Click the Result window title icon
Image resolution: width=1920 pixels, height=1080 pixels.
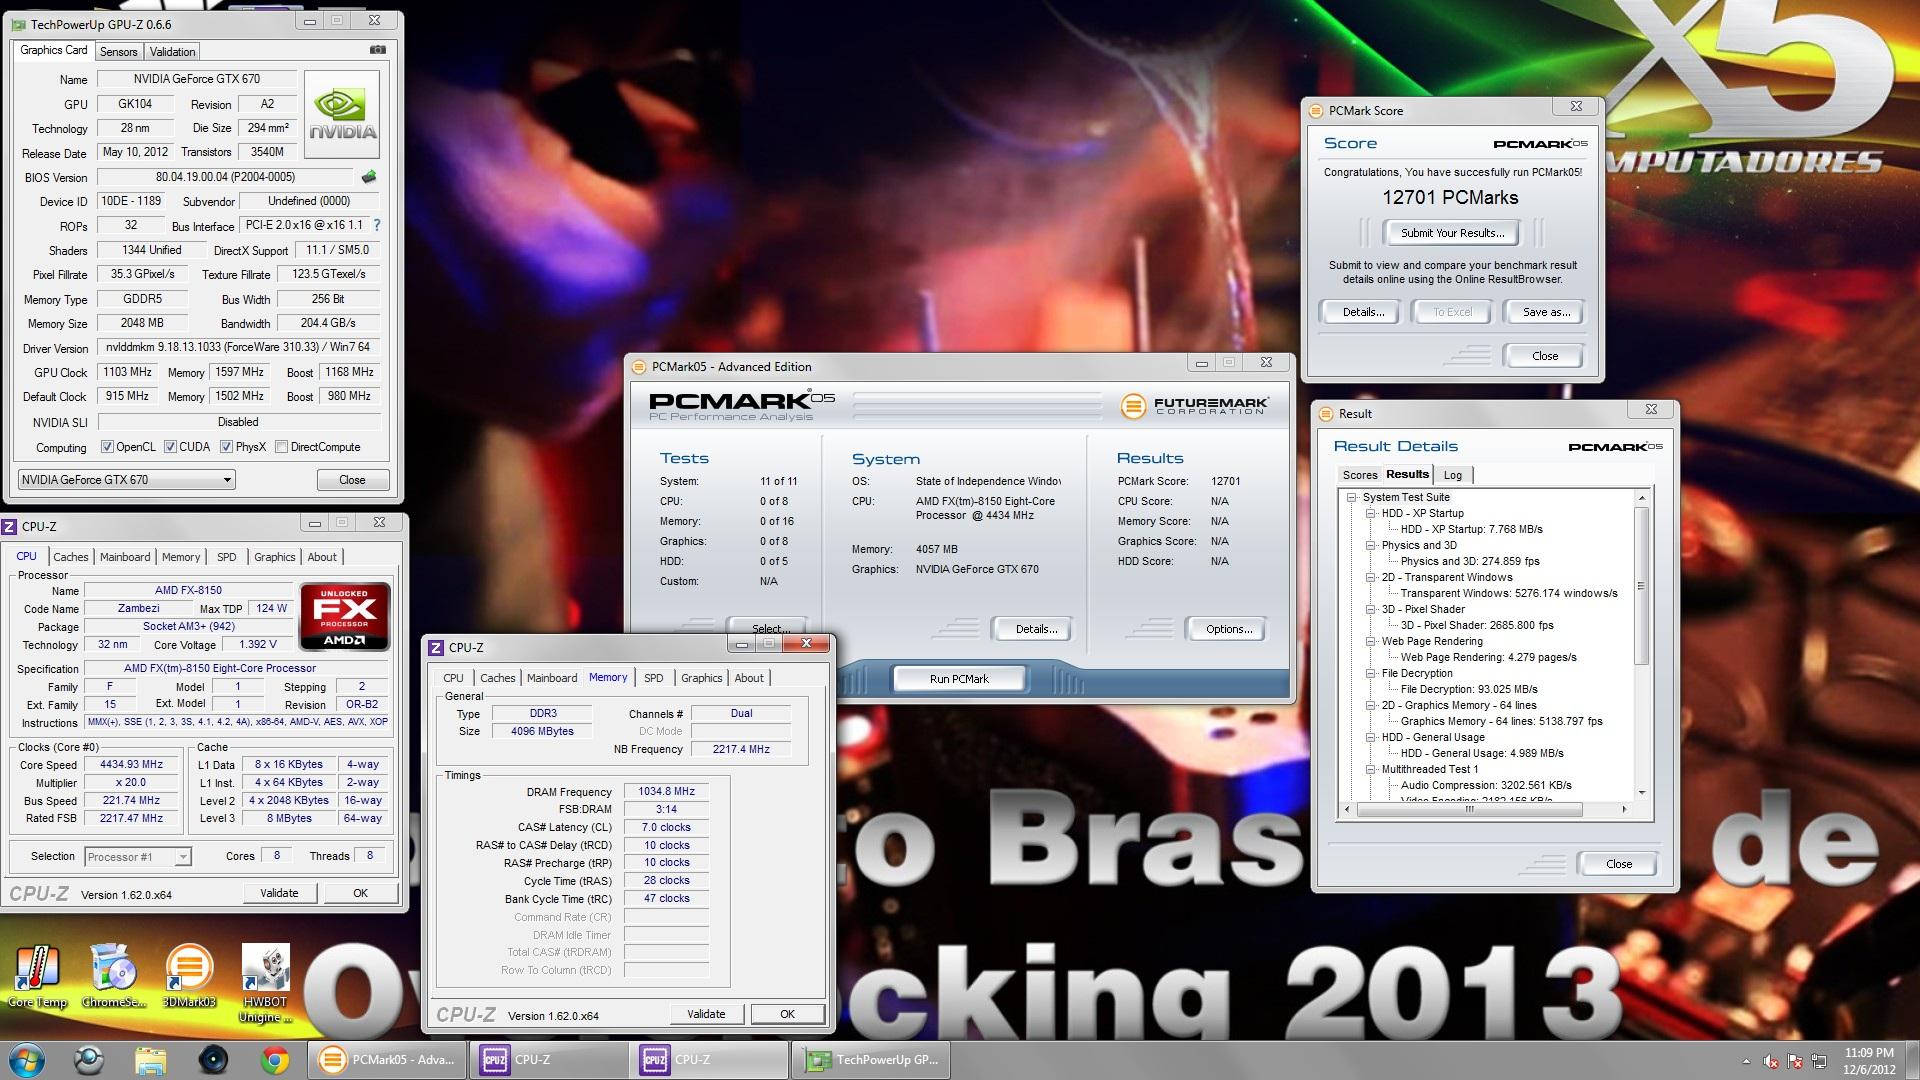point(1326,413)
